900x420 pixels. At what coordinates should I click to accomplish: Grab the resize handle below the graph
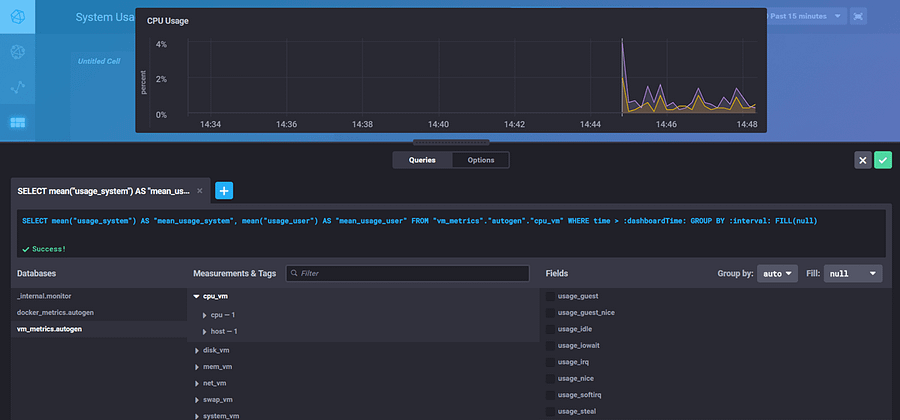450,142
